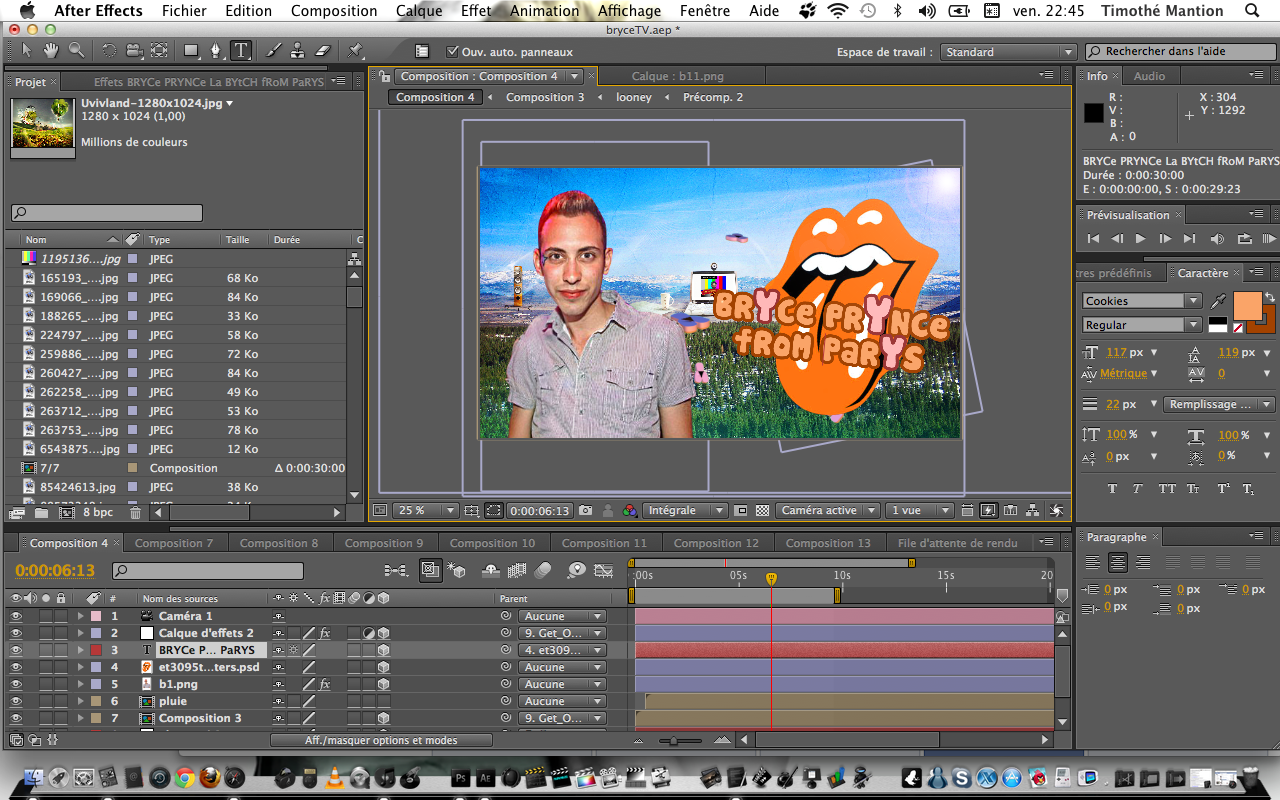Image resolution: width=1280 pixels, height=800 pixels.
Task: Hide the Caméra 1 layer
Action: tap(16, 616)
